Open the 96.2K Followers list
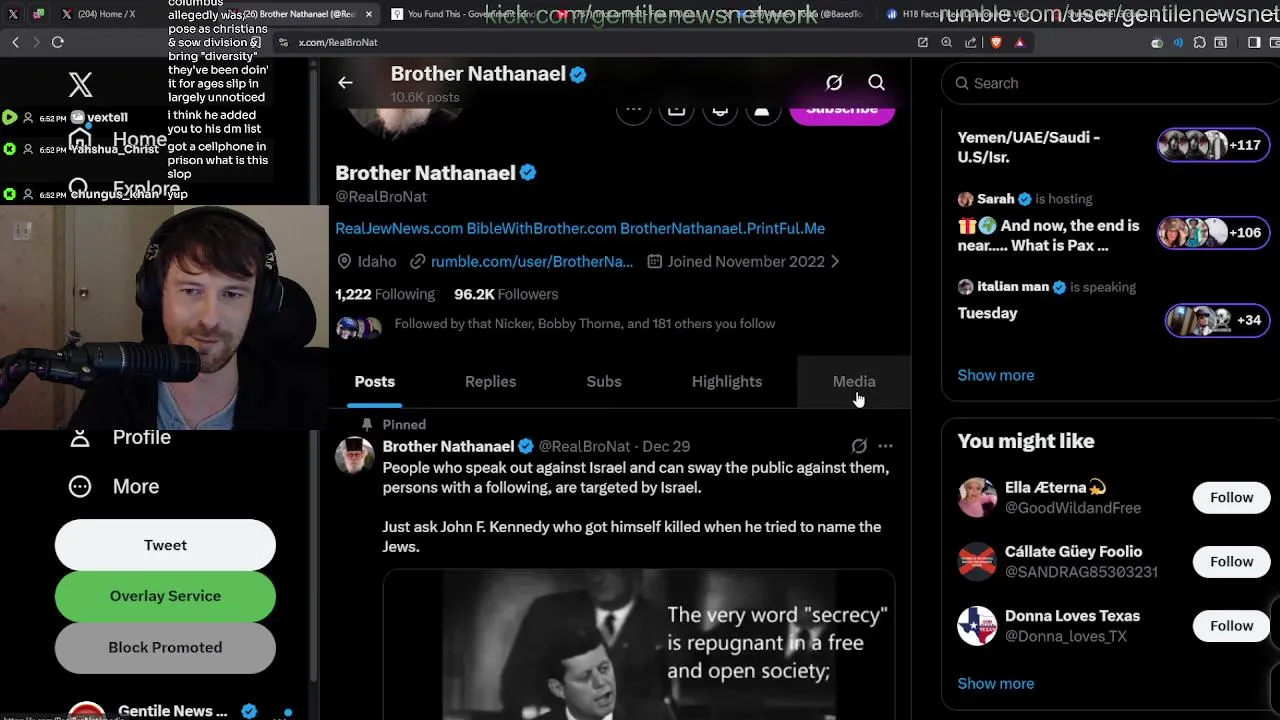Image resolution: width=1280 pixels, height=720 pixels. (506, 294)
